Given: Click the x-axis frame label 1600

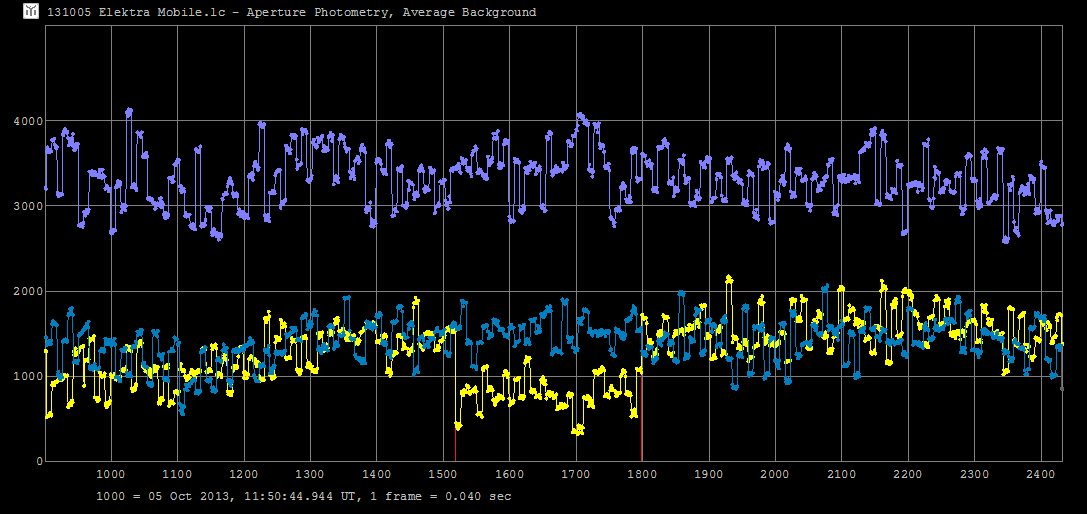Looking at the screenshot, I should [x=510, y=475].
